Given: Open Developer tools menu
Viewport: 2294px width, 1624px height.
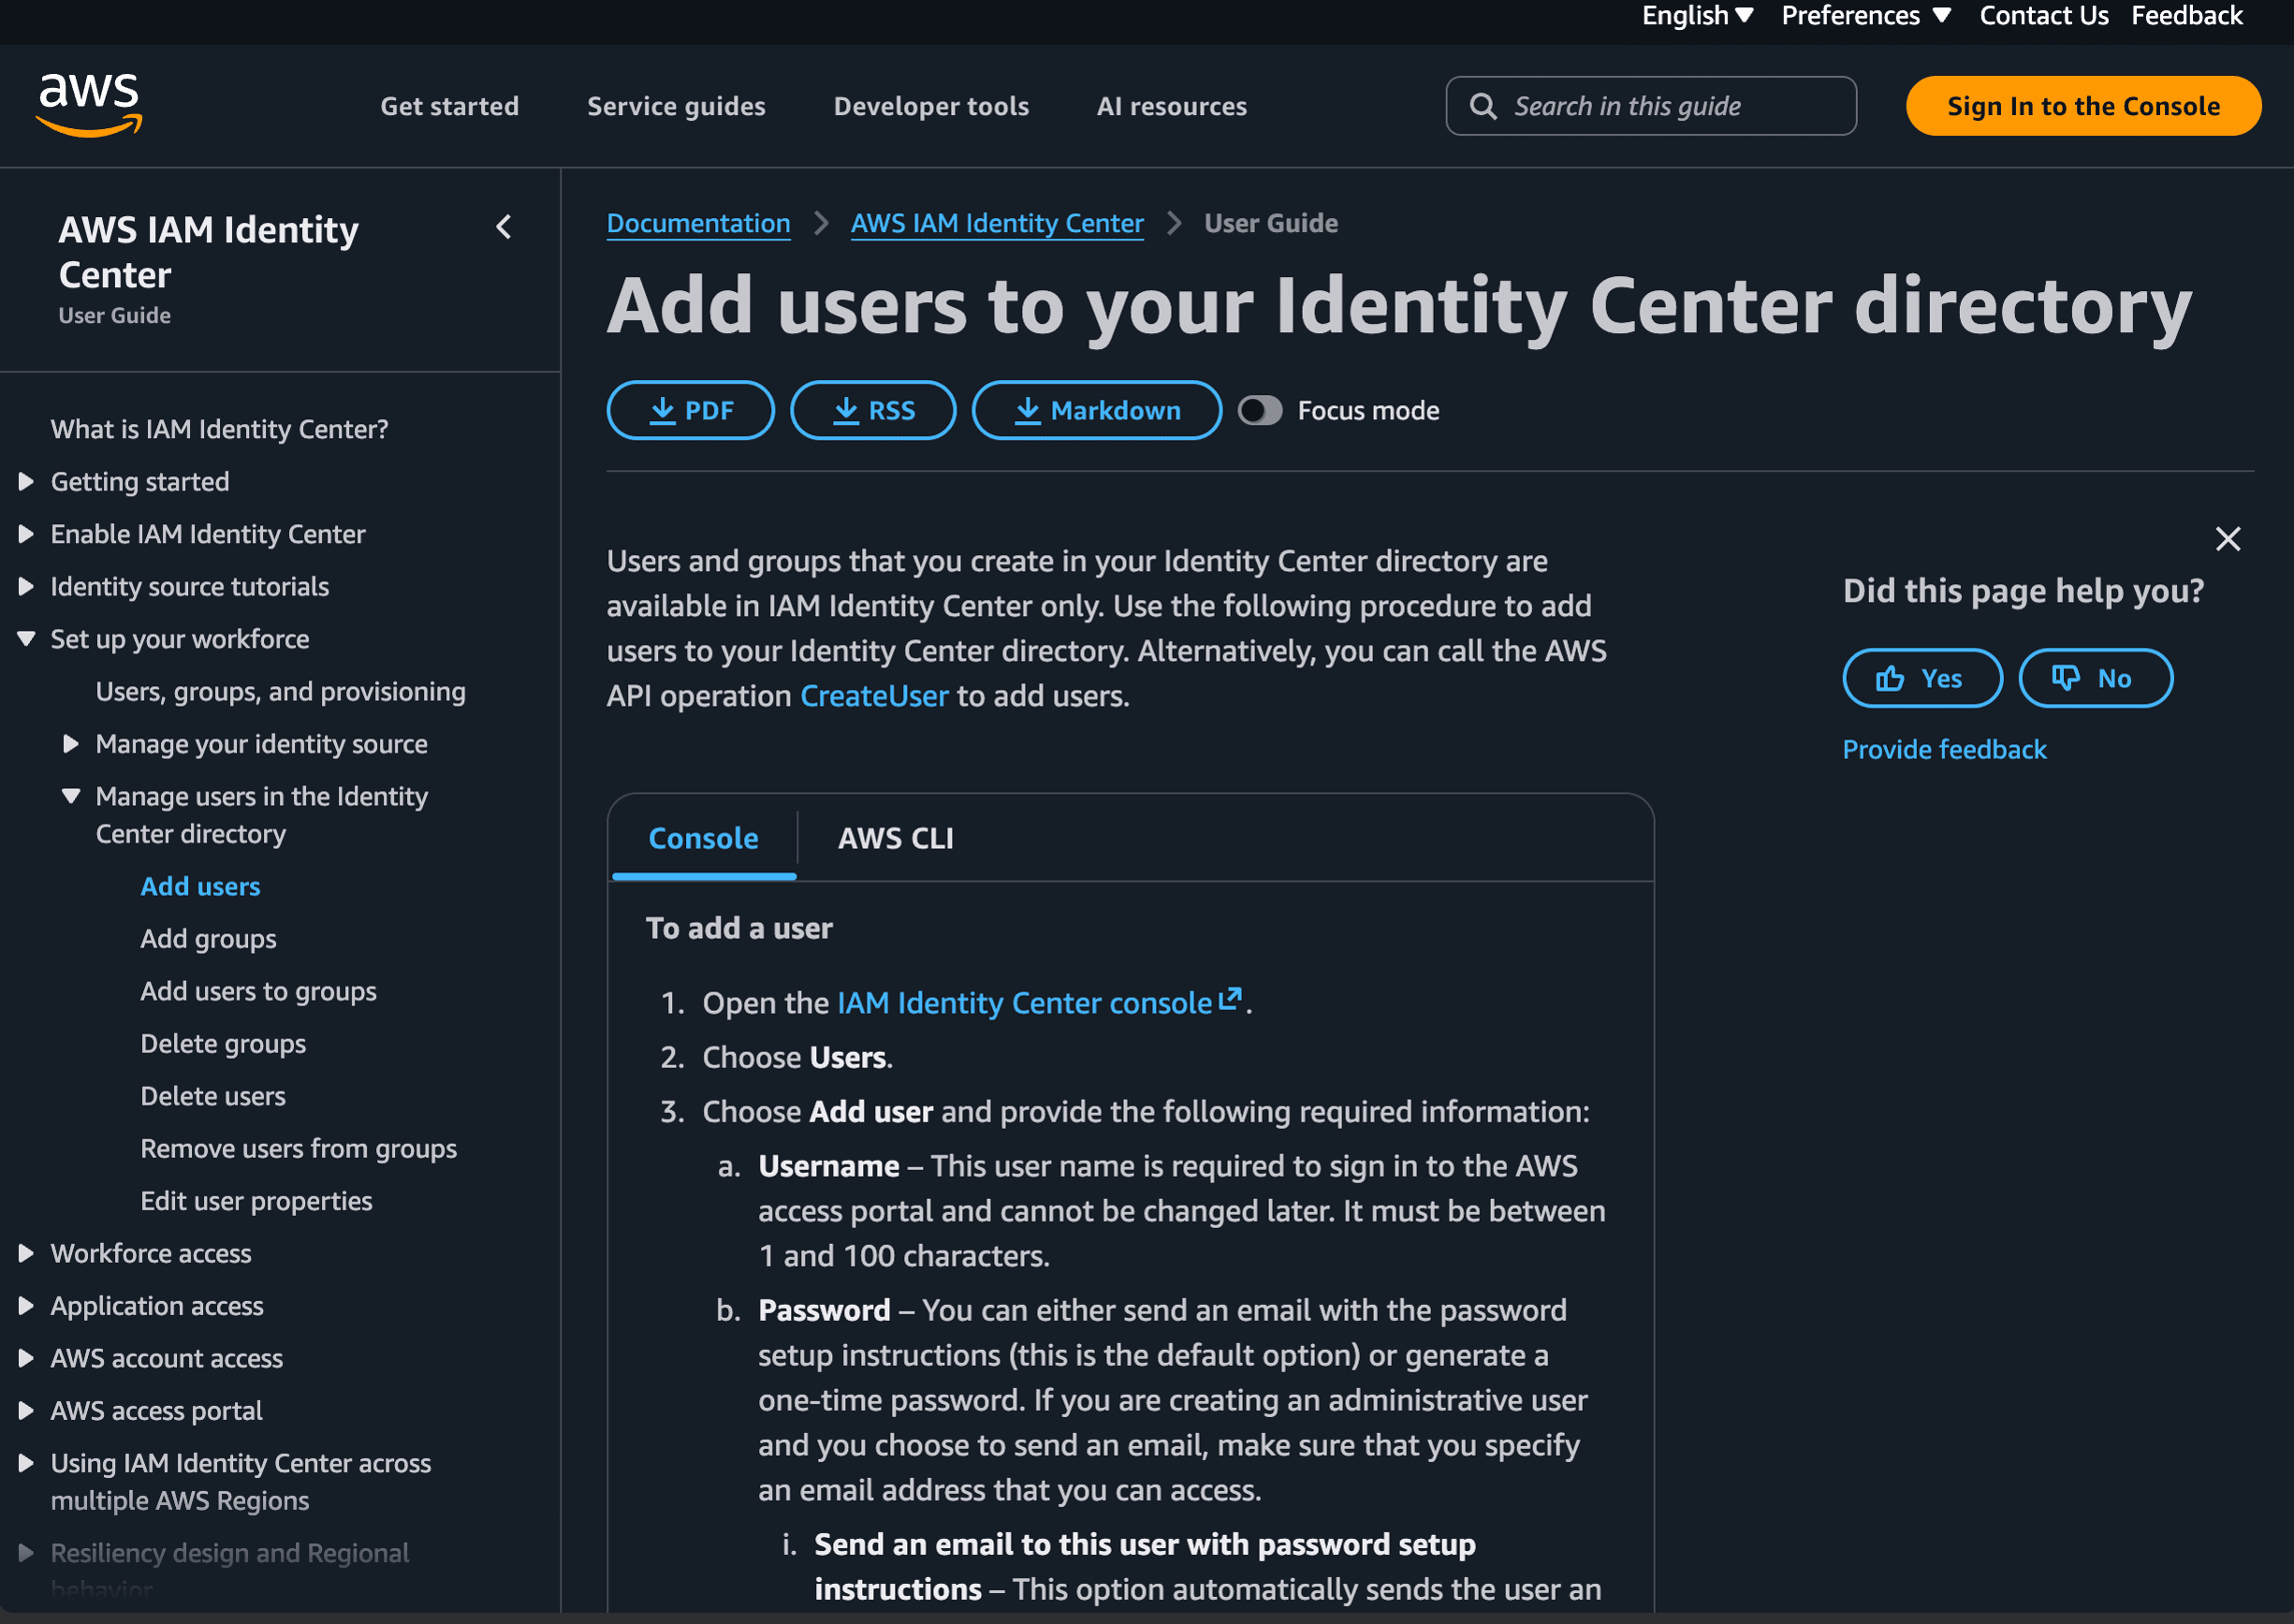Looking at the screenshot, I should point(931,106).
